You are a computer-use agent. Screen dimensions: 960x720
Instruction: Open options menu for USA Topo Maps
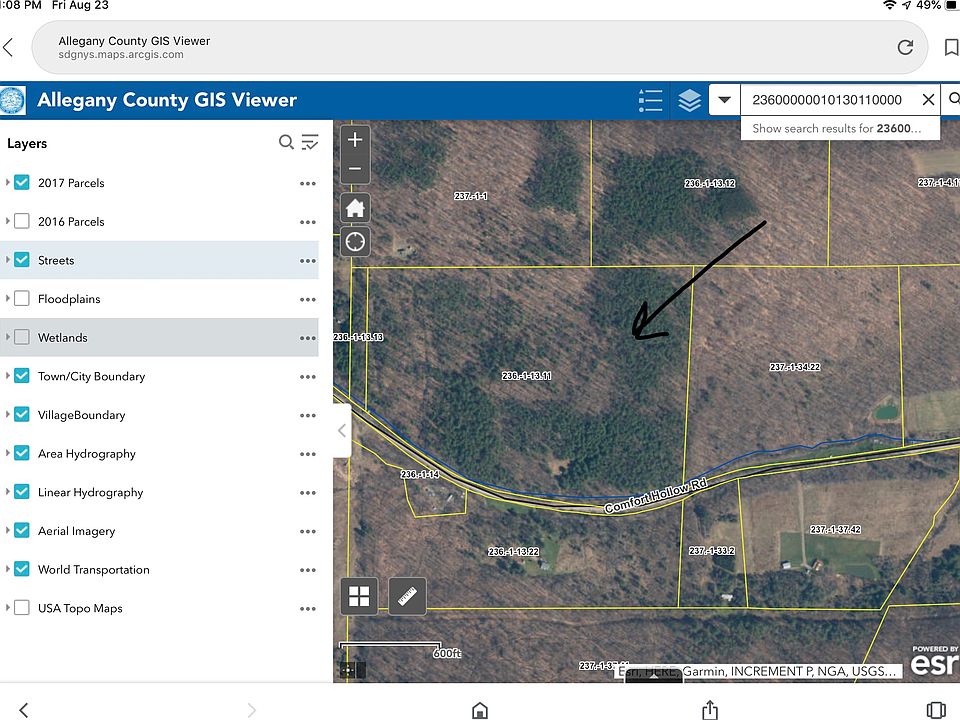307,608
